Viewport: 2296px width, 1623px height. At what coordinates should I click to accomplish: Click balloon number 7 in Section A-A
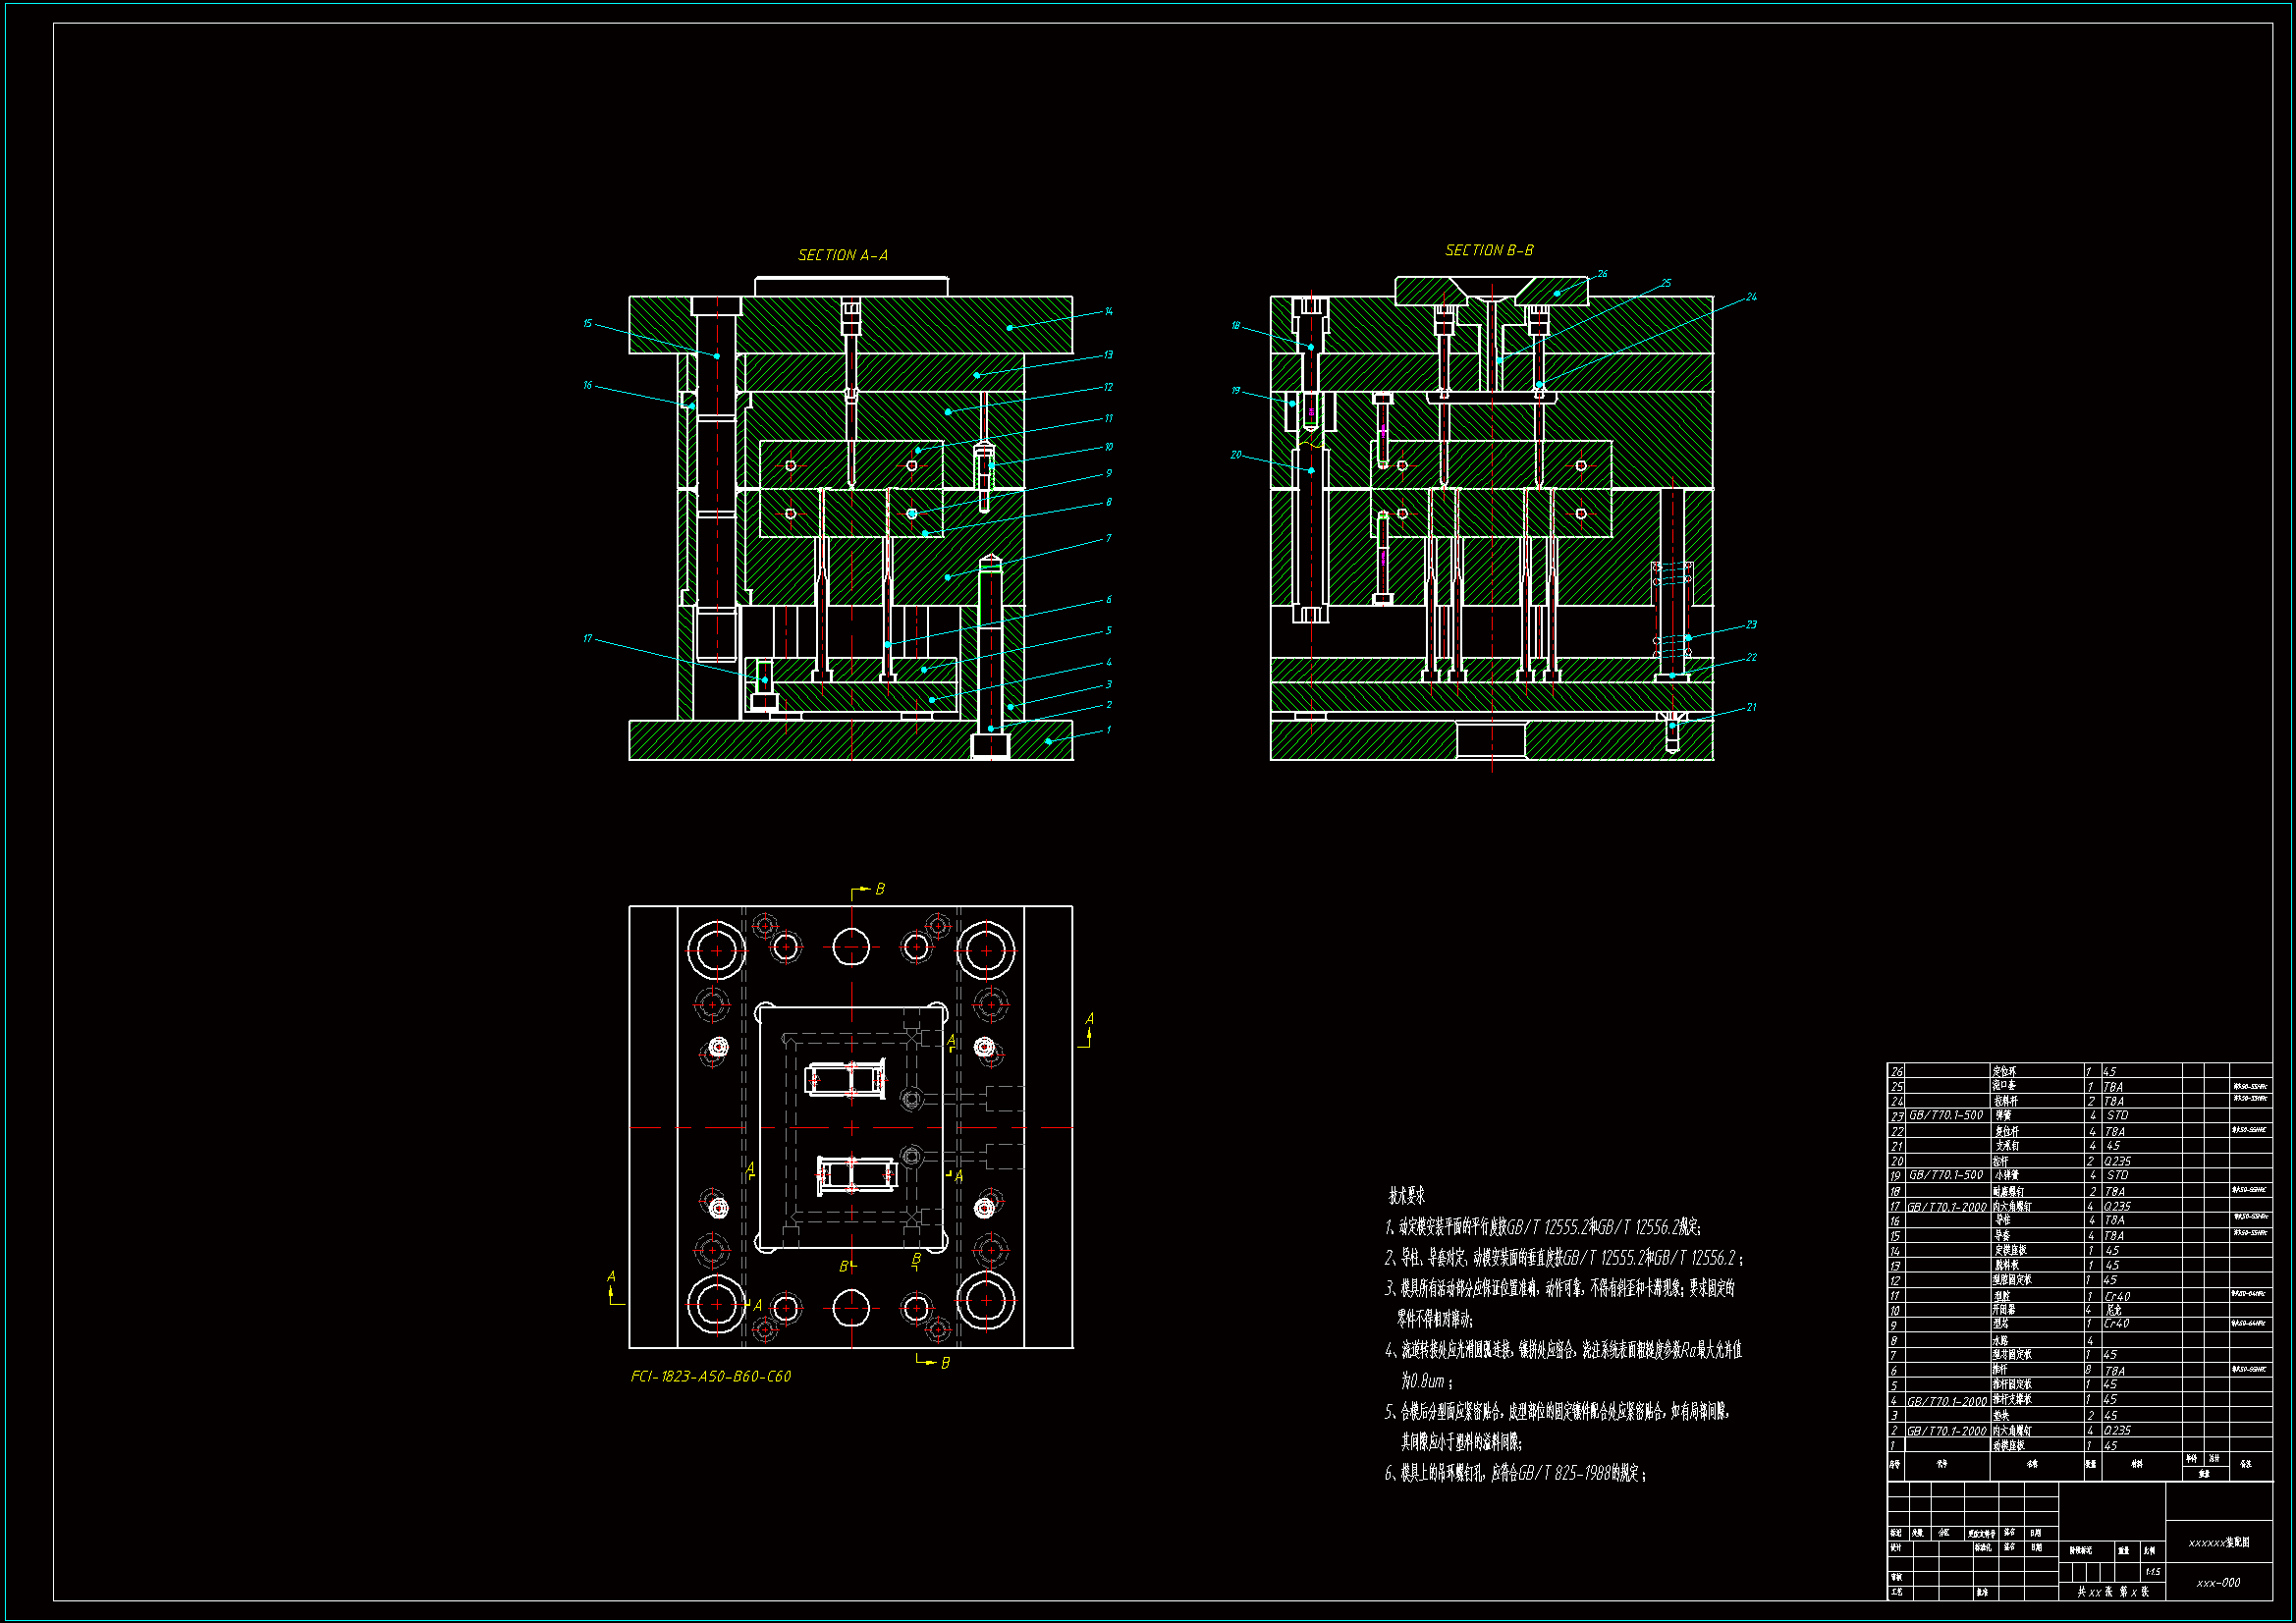[x=1108, y=538]
